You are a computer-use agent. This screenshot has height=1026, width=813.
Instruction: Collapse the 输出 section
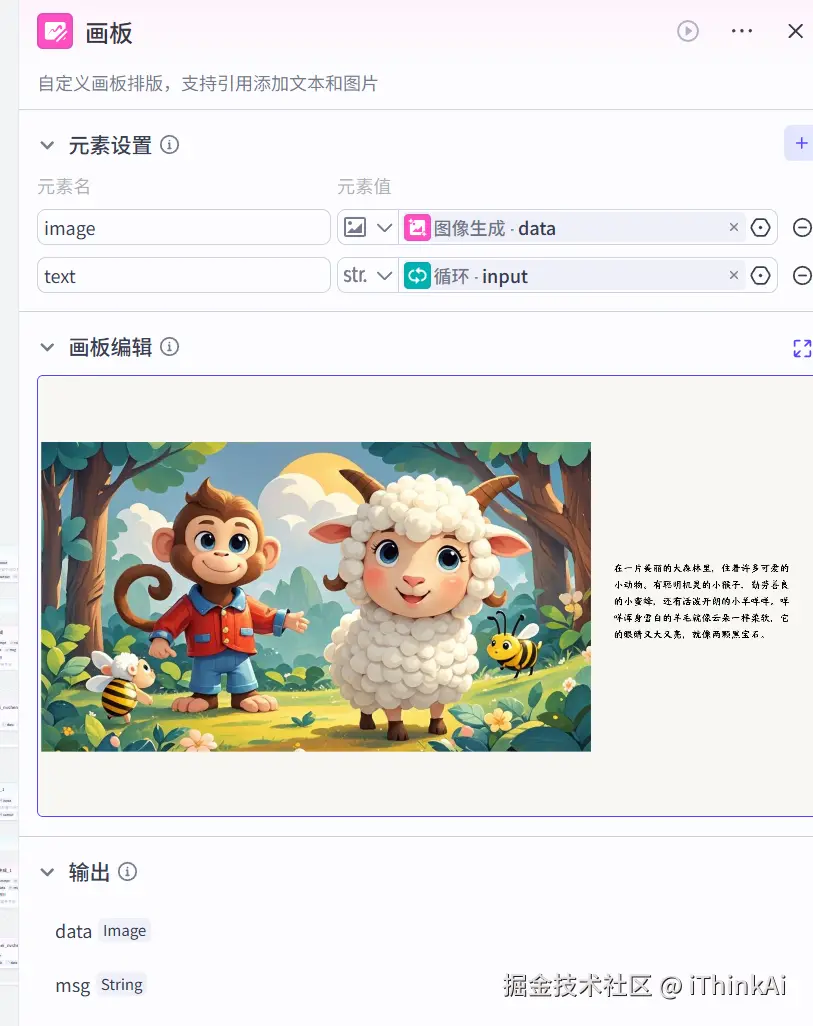(47, 871)
